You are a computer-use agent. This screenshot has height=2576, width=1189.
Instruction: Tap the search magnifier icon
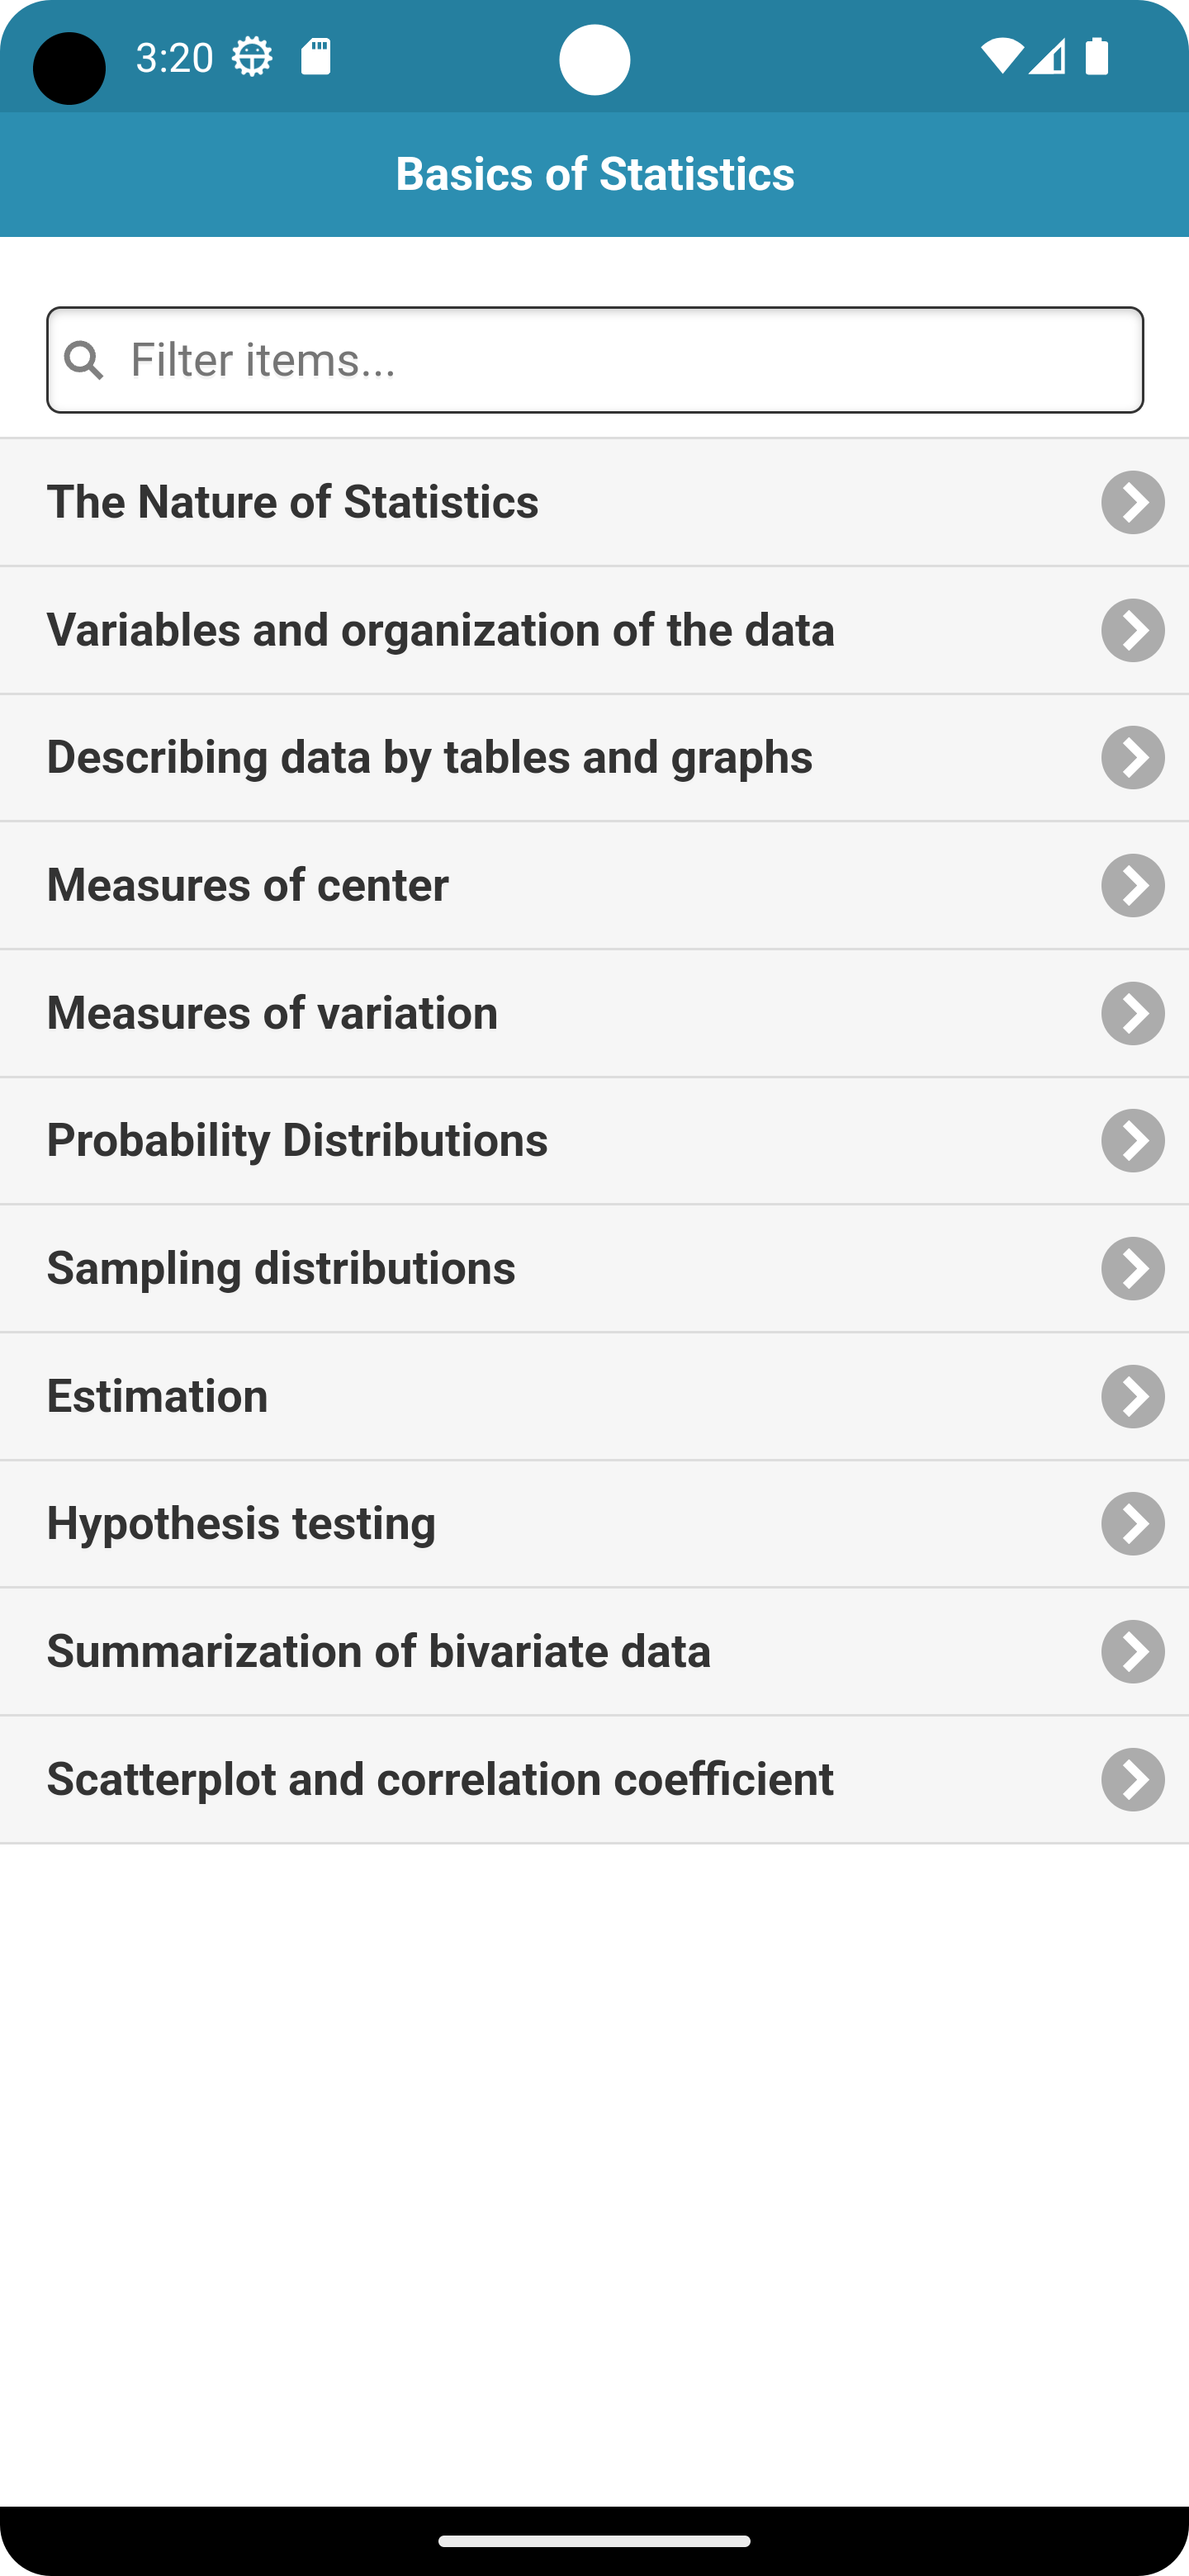click(83, 360)
